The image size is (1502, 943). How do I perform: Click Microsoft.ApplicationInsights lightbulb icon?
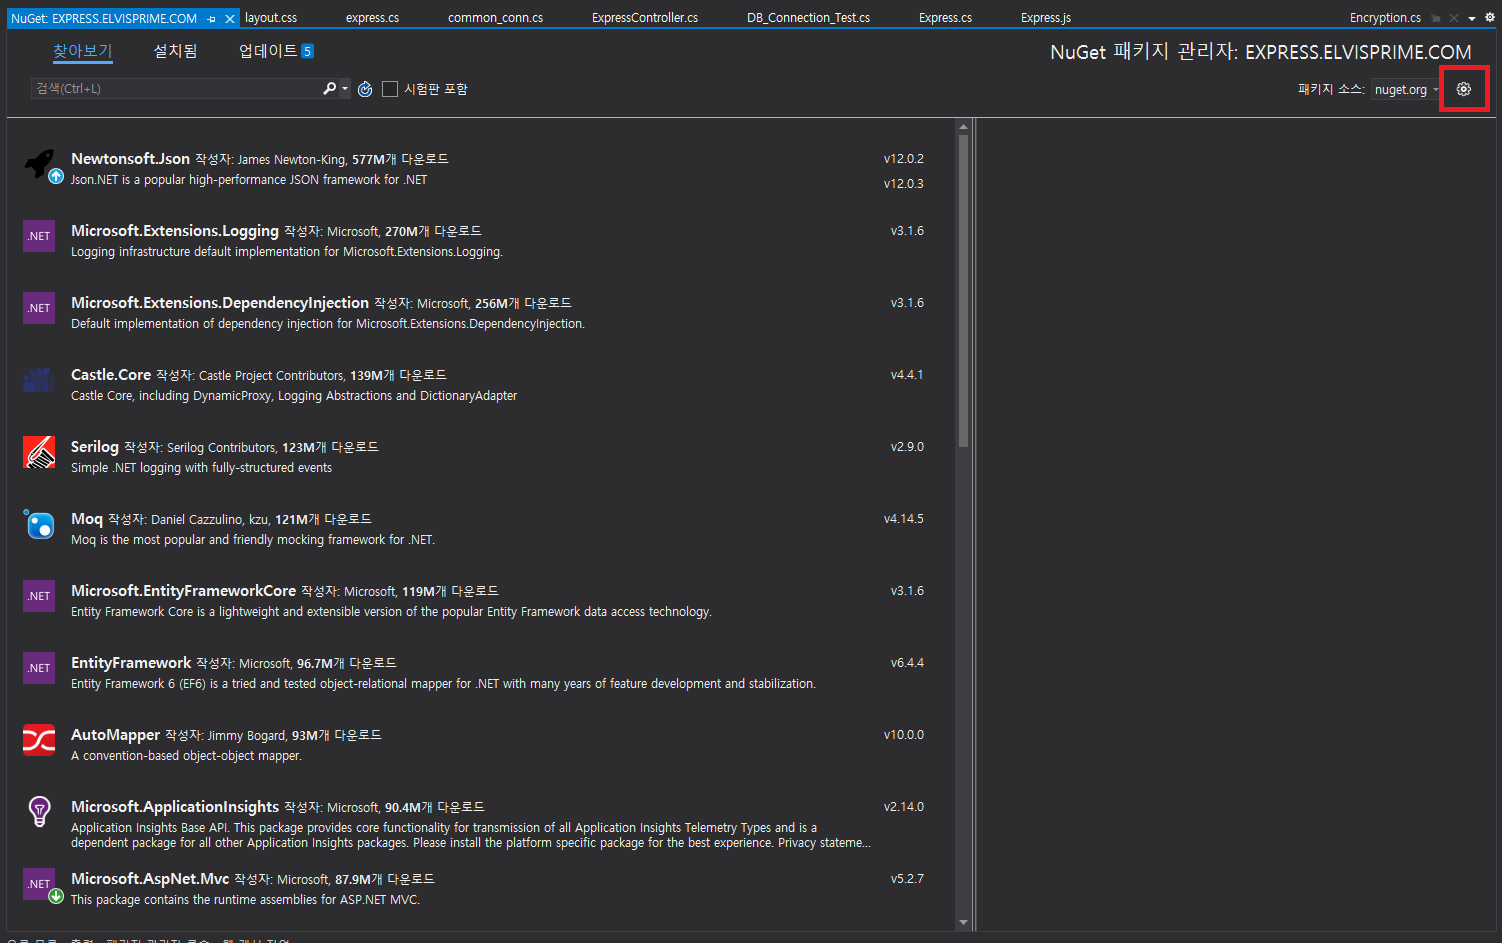coord(39,812)
